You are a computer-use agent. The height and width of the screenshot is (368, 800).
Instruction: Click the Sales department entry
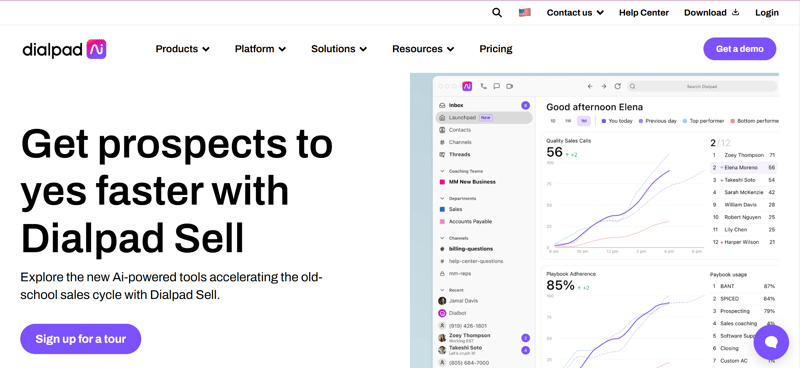456,209
